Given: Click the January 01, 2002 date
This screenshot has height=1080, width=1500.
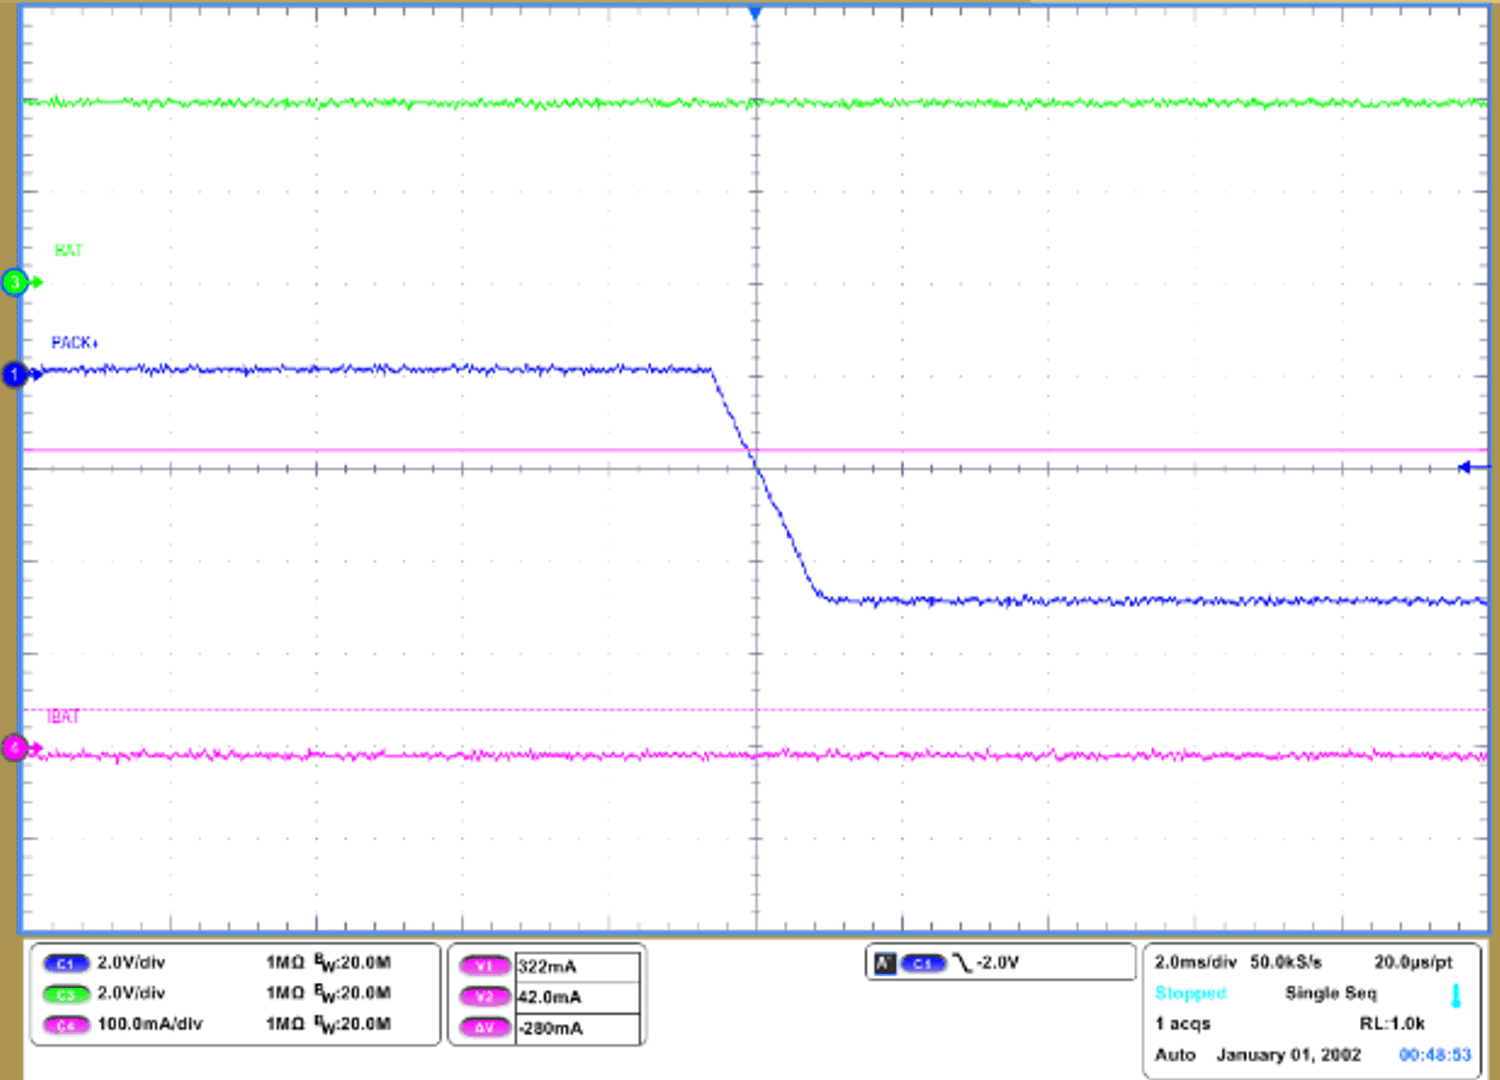Looking at the screenshot, I should point(1289,1055).
